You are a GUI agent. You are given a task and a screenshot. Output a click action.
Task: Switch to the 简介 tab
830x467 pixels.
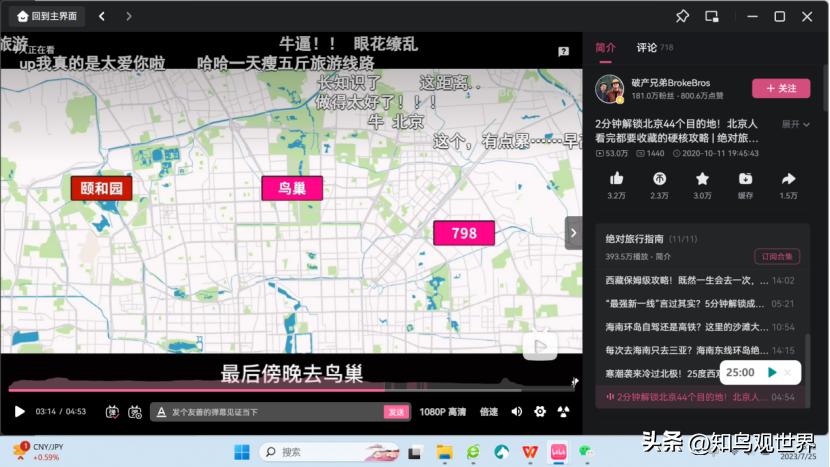point(605,48)
